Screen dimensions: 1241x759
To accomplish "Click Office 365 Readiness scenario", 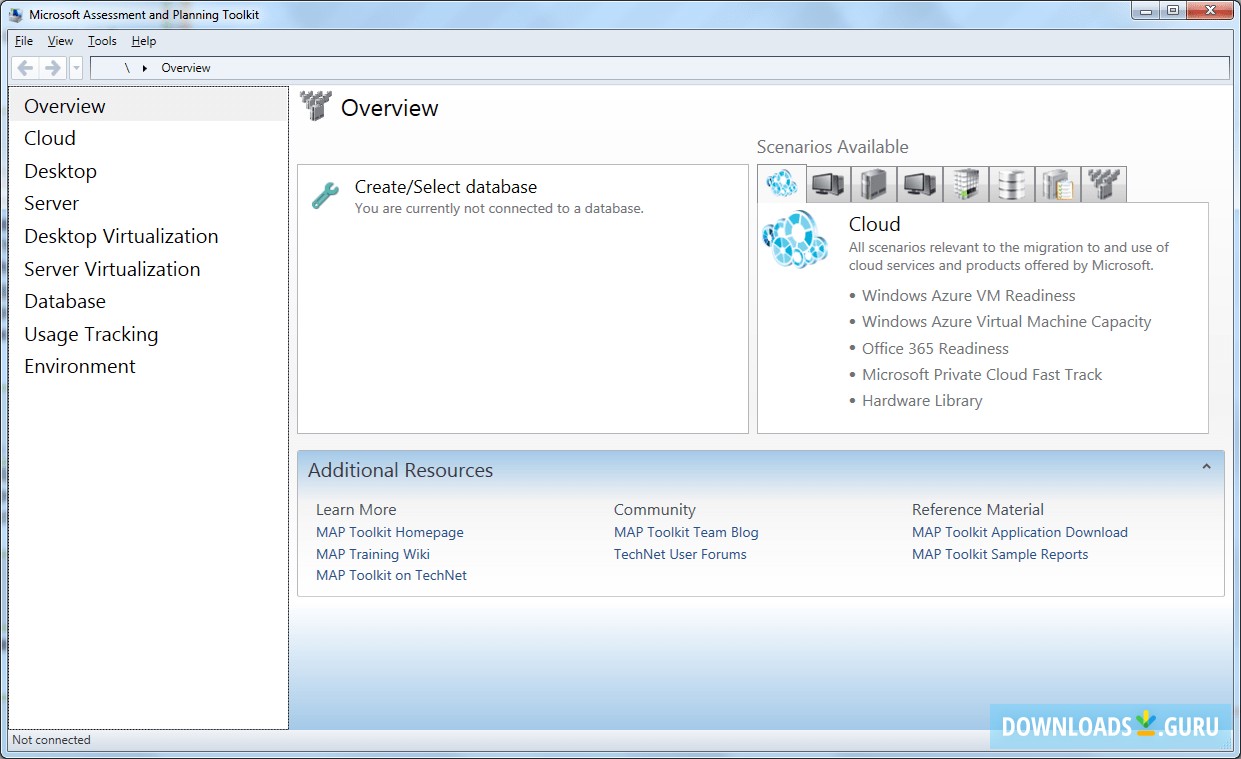I will point(935,348).
